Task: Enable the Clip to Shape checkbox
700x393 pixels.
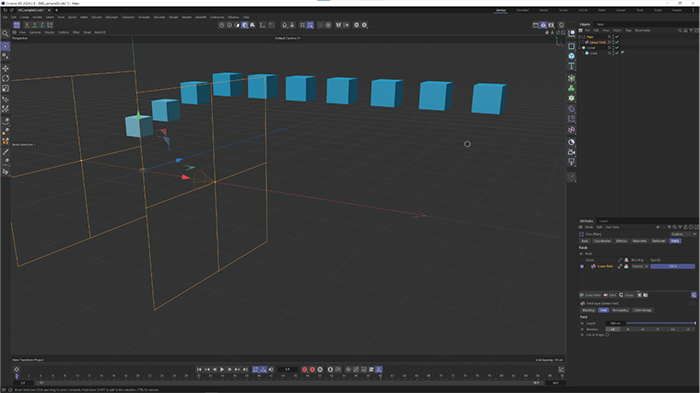Action: click(x=607, y=334)
